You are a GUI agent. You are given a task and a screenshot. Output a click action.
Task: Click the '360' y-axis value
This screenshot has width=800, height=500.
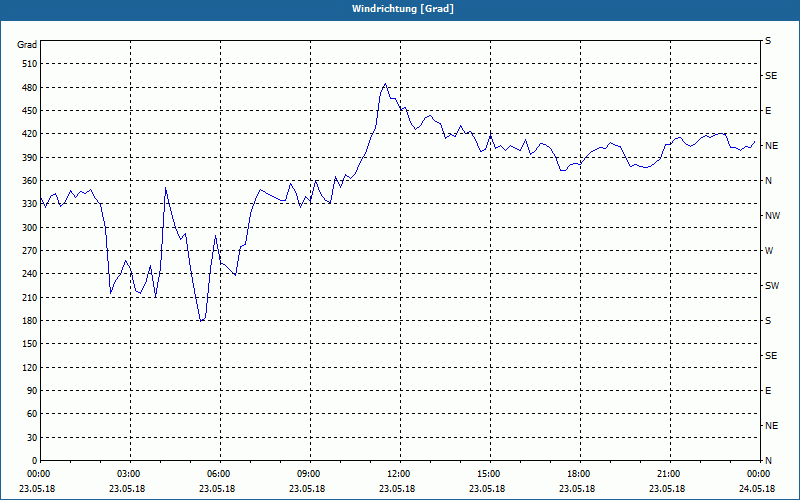[x=30, y=181]
